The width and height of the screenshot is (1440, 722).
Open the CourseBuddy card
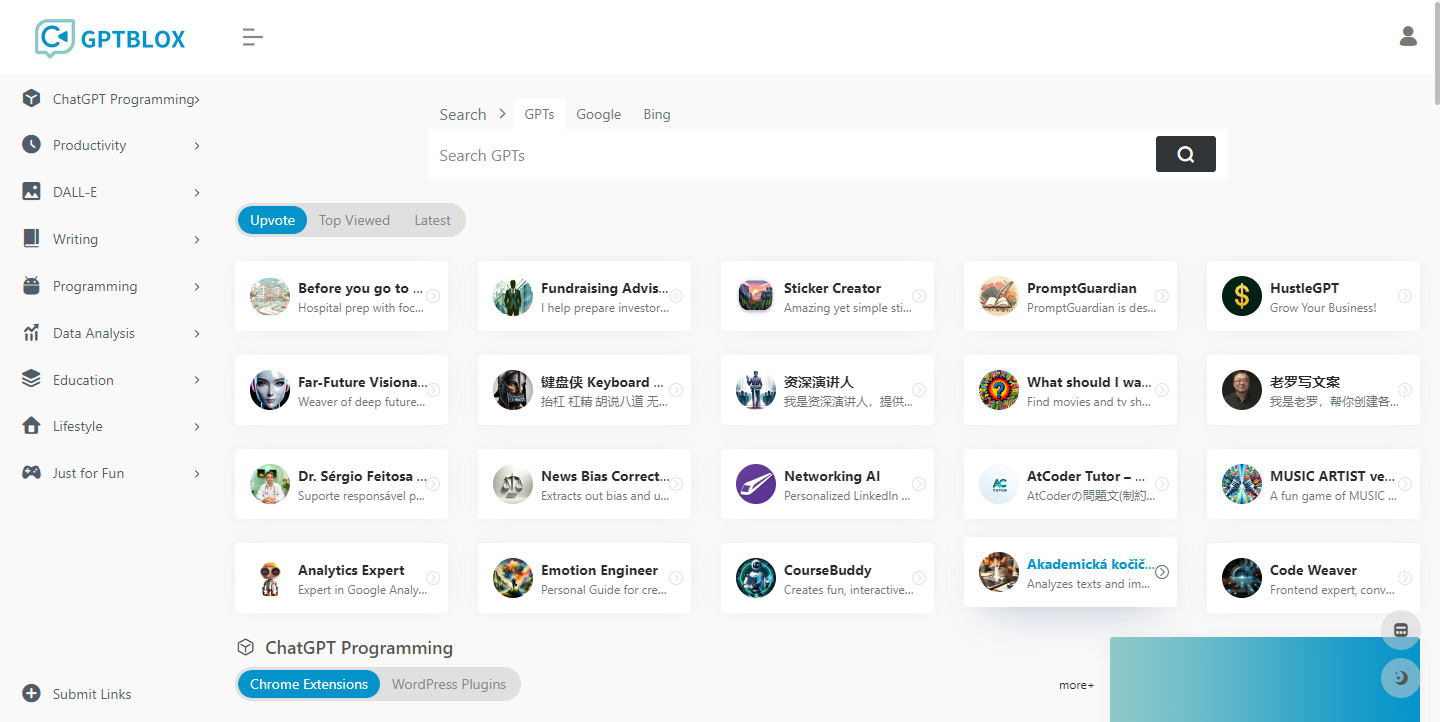(x=827, y=578)
